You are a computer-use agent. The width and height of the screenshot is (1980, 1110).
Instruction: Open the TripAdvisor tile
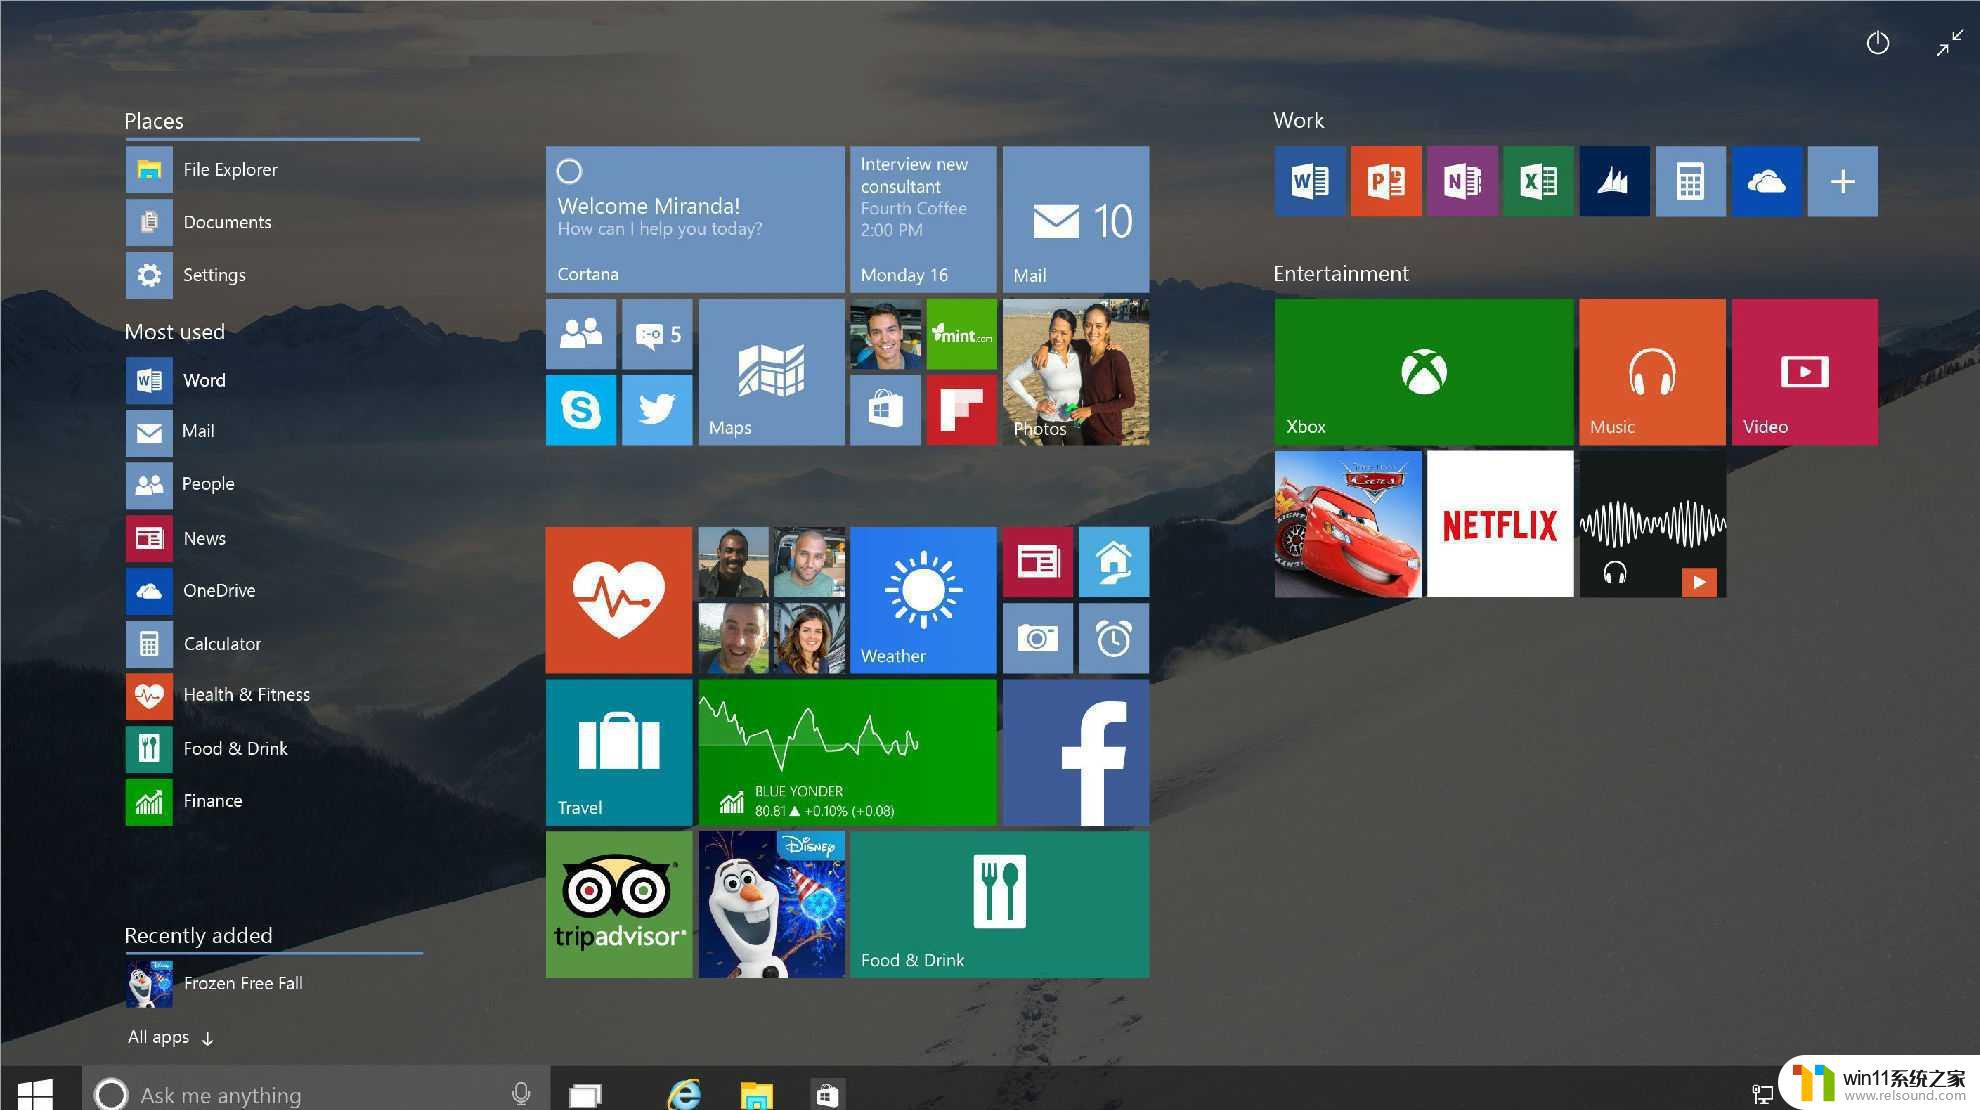coord(619,905)
